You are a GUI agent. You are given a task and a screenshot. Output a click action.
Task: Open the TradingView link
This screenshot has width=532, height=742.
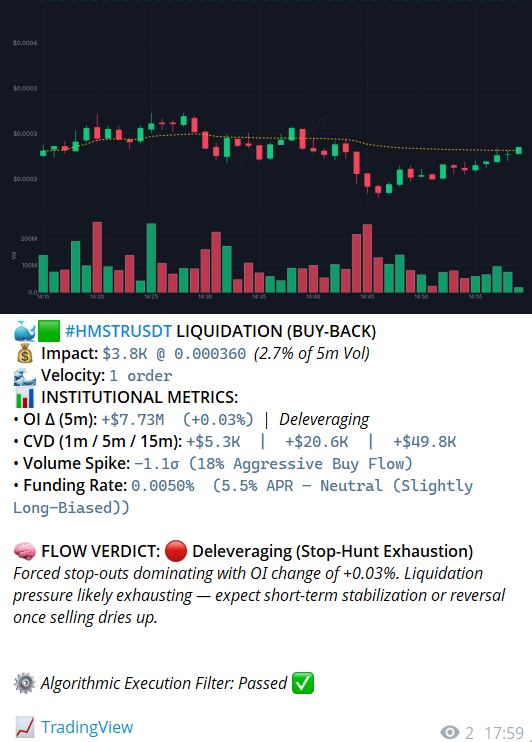tap(87, 727)
